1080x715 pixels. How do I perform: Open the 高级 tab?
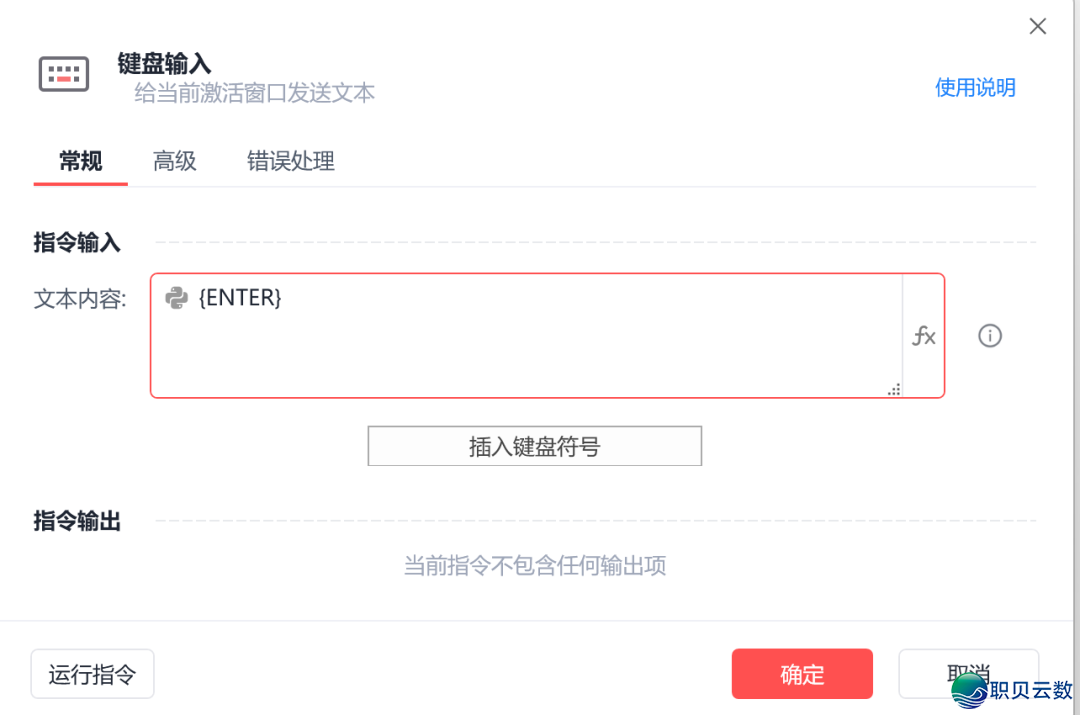coord(175,161)
